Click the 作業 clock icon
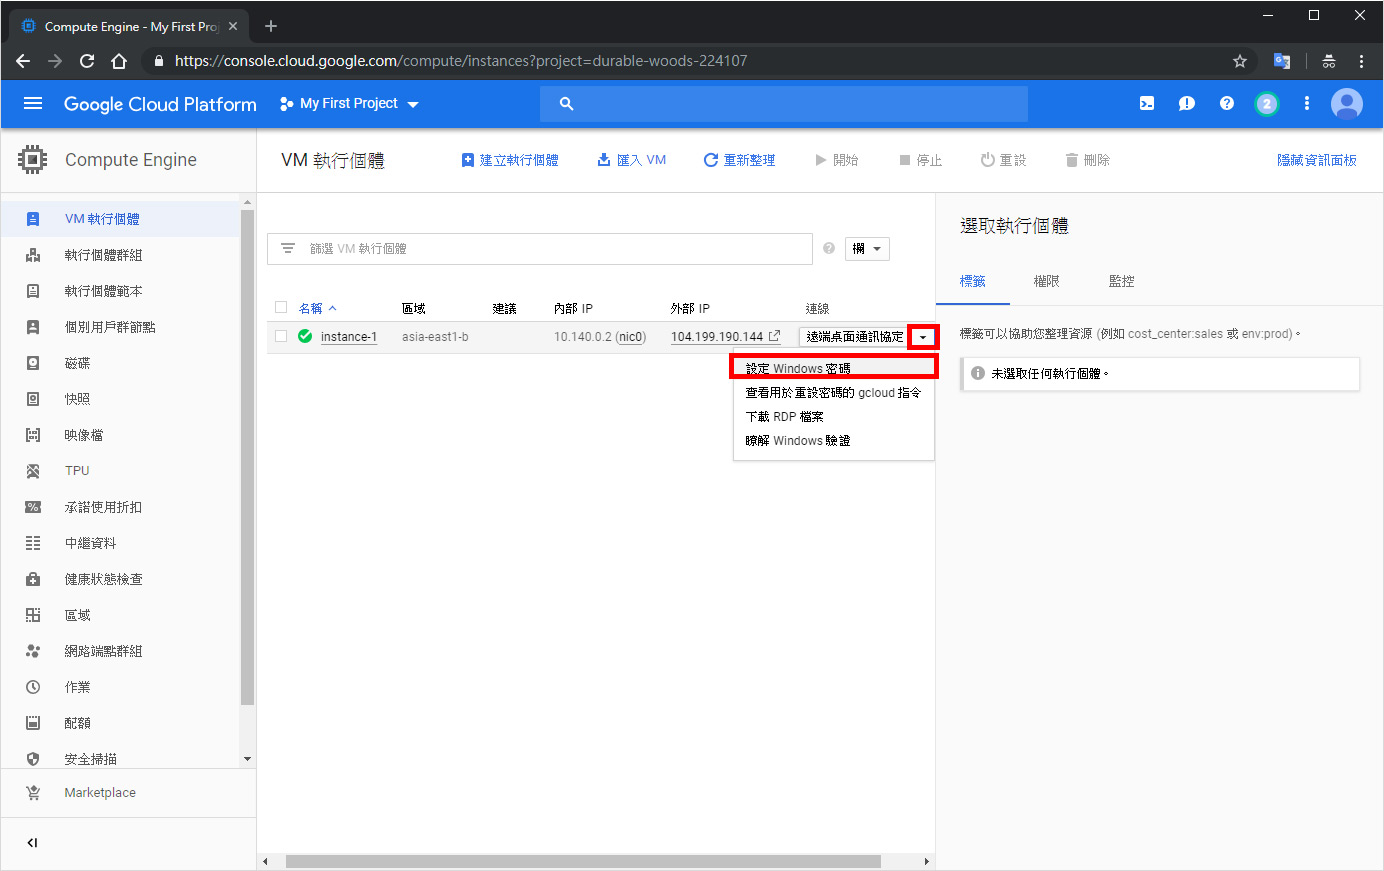The width and height of the screenshot is (1384, 871). point(33,687)
